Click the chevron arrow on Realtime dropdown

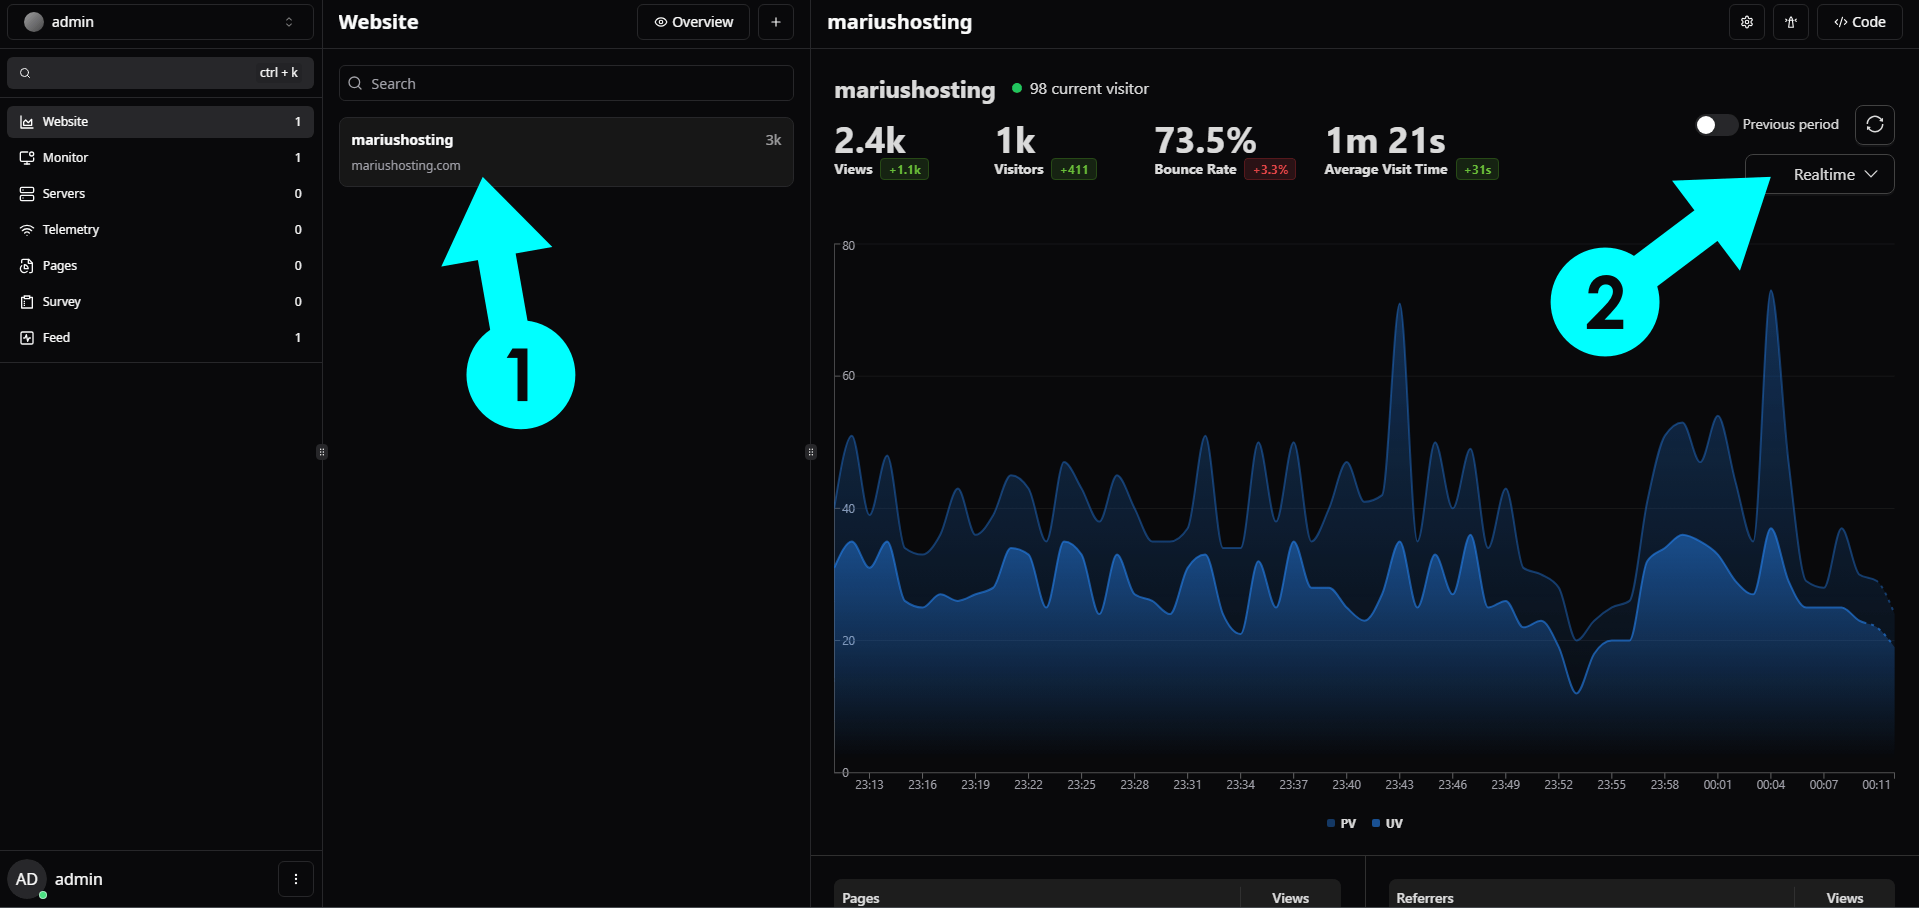(1871, 174)
